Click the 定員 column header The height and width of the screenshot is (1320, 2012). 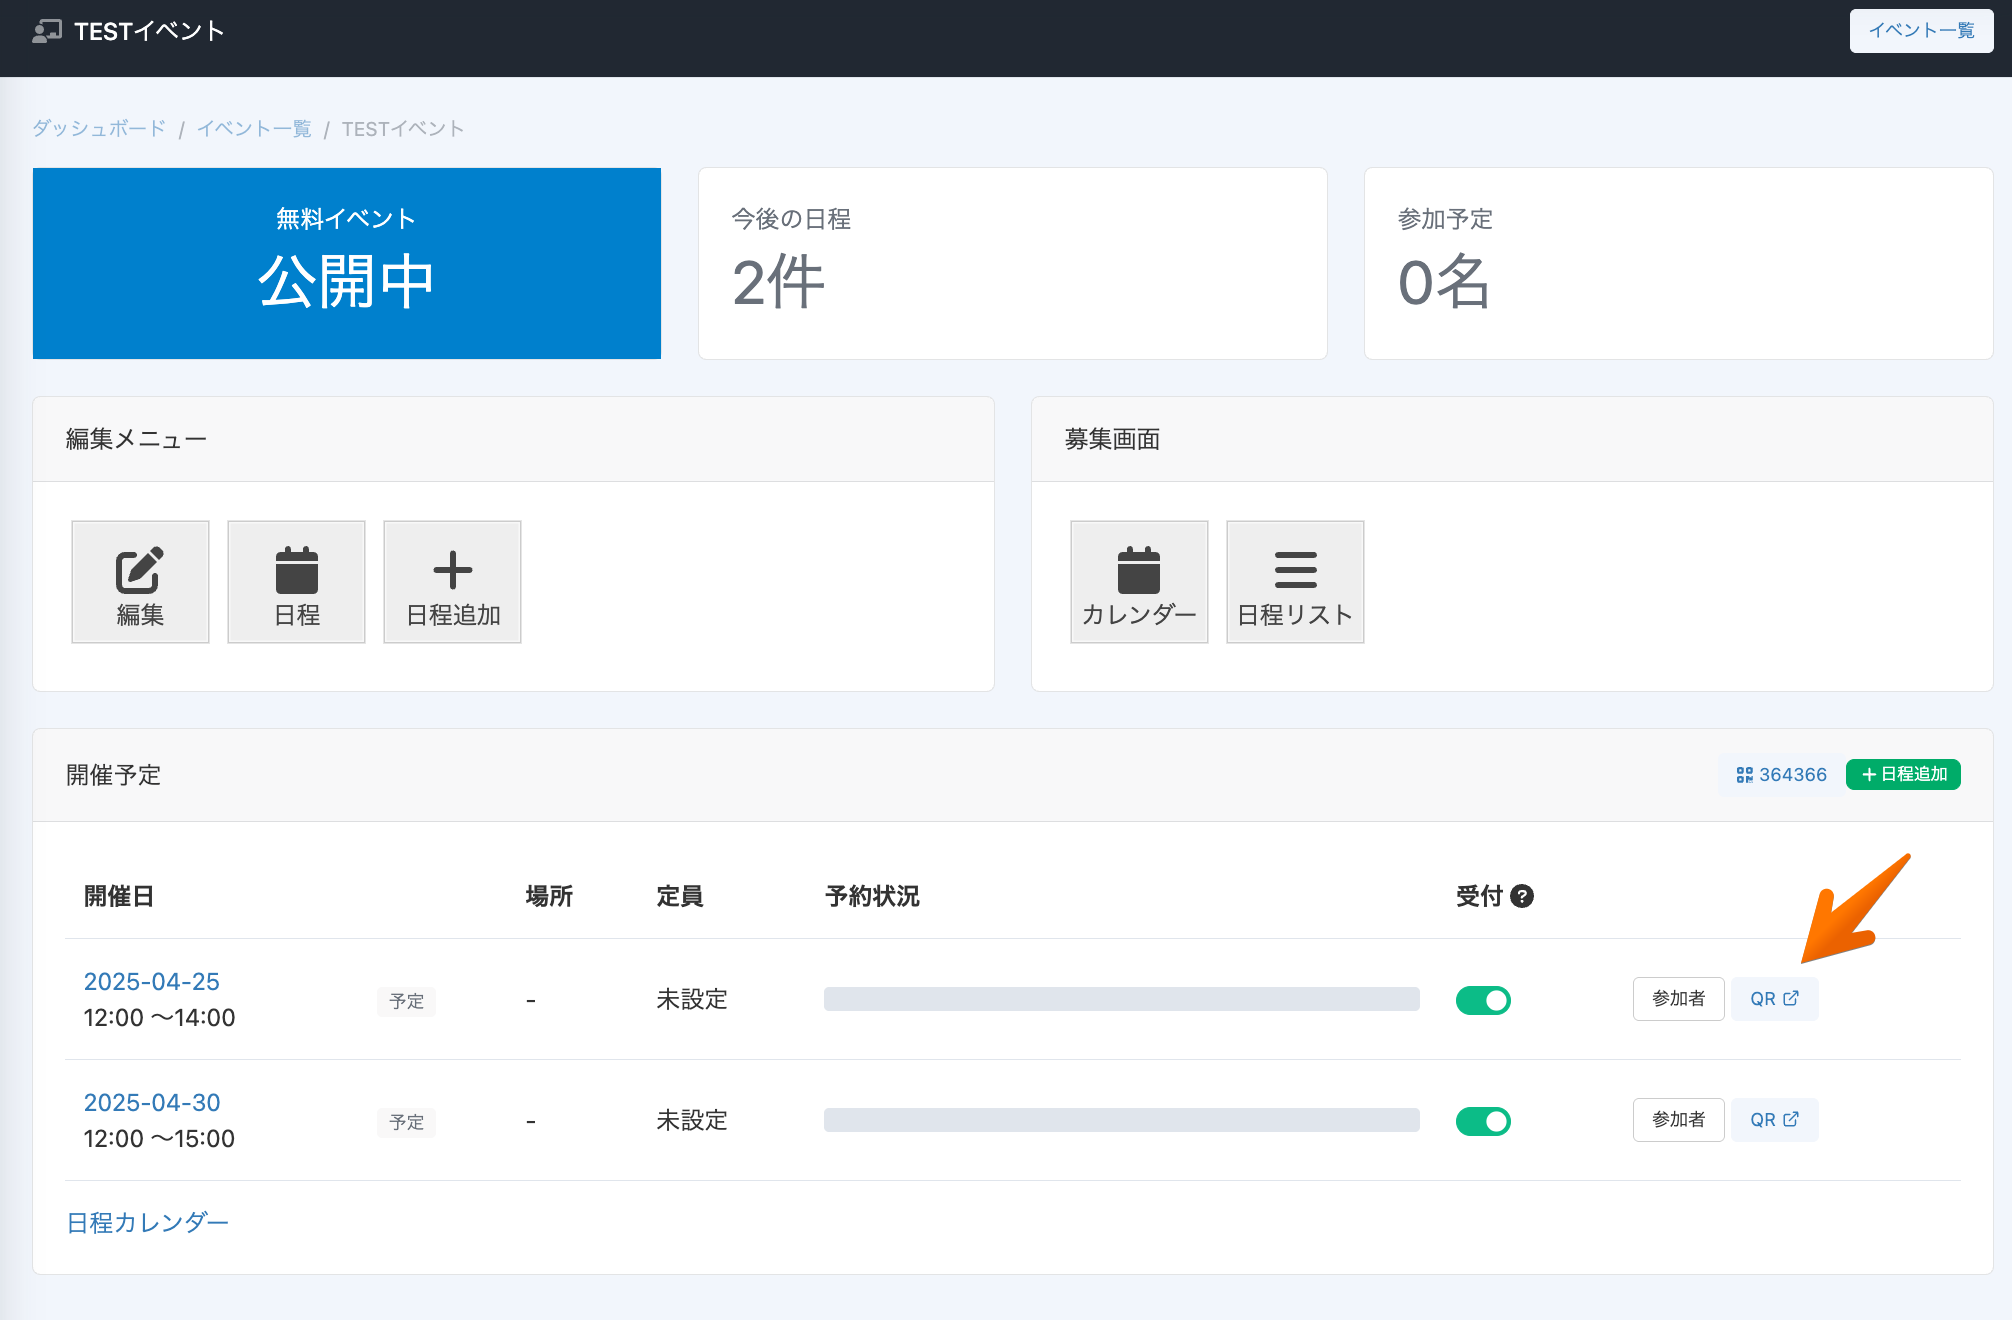680,896
